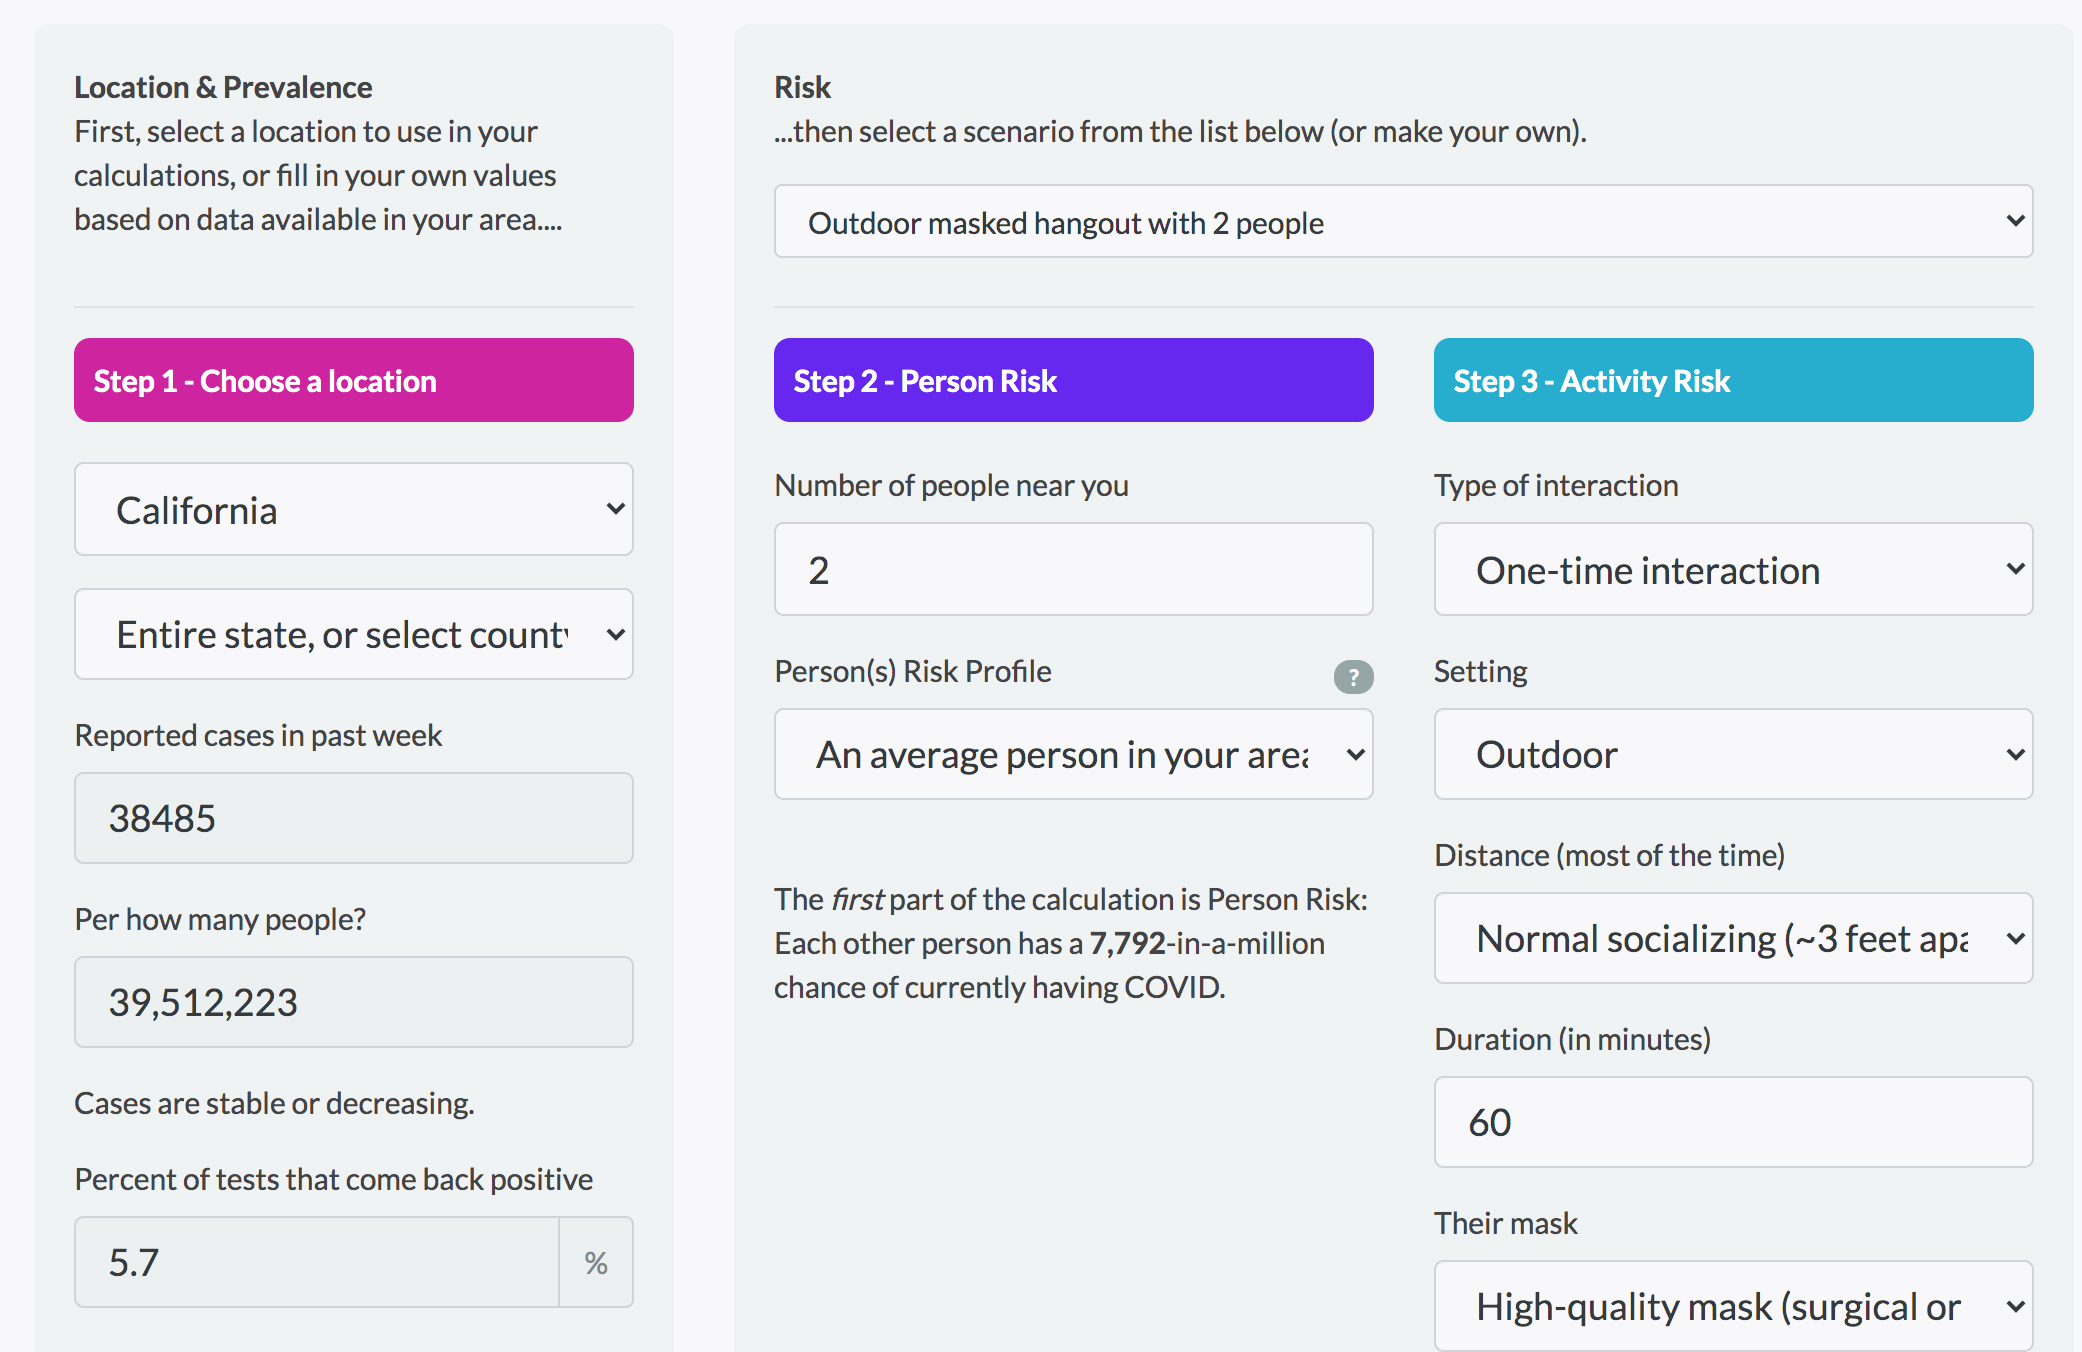
Task: Open the Type of interaction dropdown
Action: pos(1733,569)
